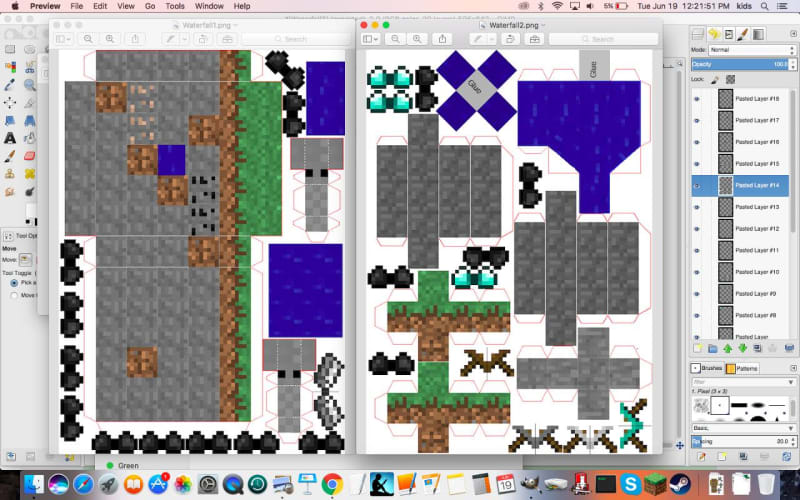
Task: Select GIMP Clone stamp tool
Action: coord(10,174)
